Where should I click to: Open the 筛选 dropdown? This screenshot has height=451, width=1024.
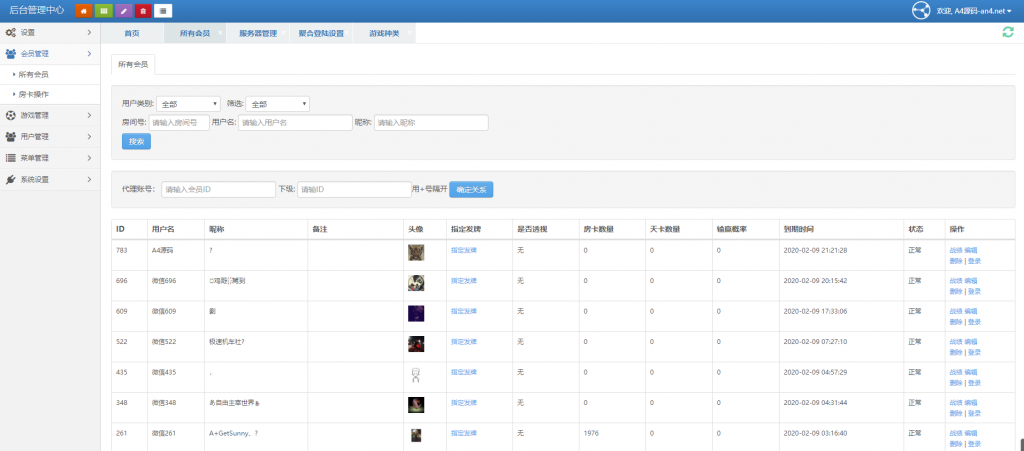pyautogui.click(x=278, y=104)
